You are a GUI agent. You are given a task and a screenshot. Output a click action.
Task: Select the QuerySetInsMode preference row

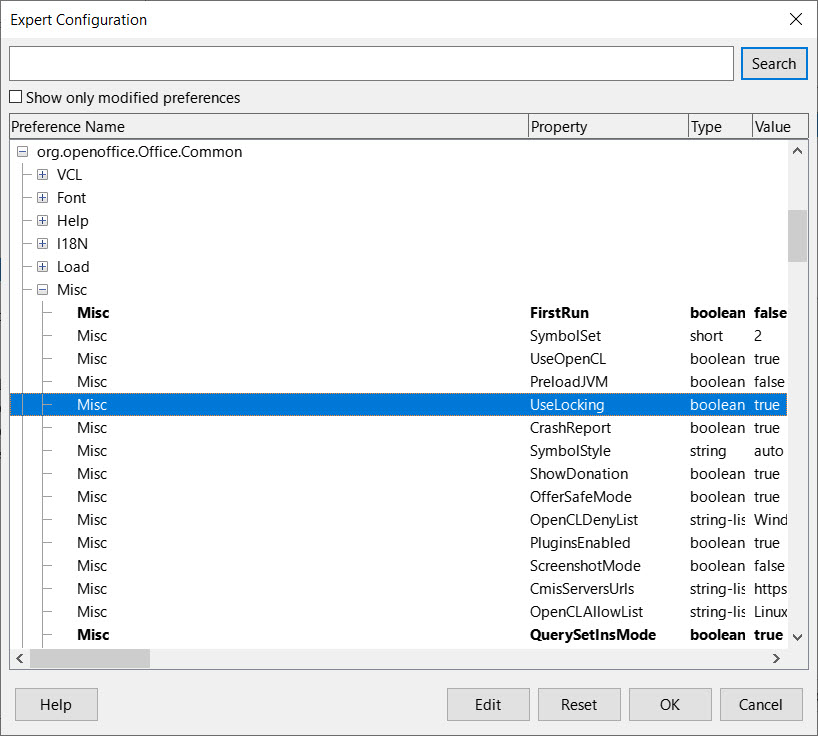tap(399, 634)
